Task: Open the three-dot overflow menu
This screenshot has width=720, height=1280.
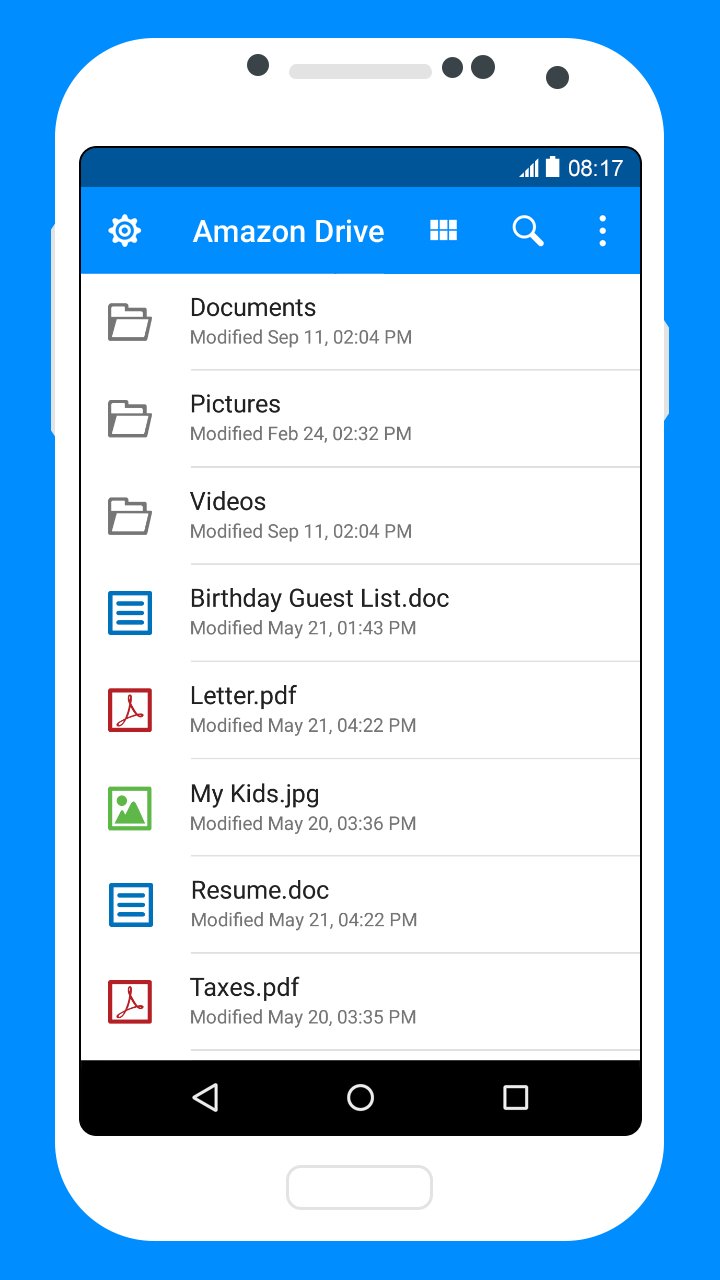Action: [602, 231]
